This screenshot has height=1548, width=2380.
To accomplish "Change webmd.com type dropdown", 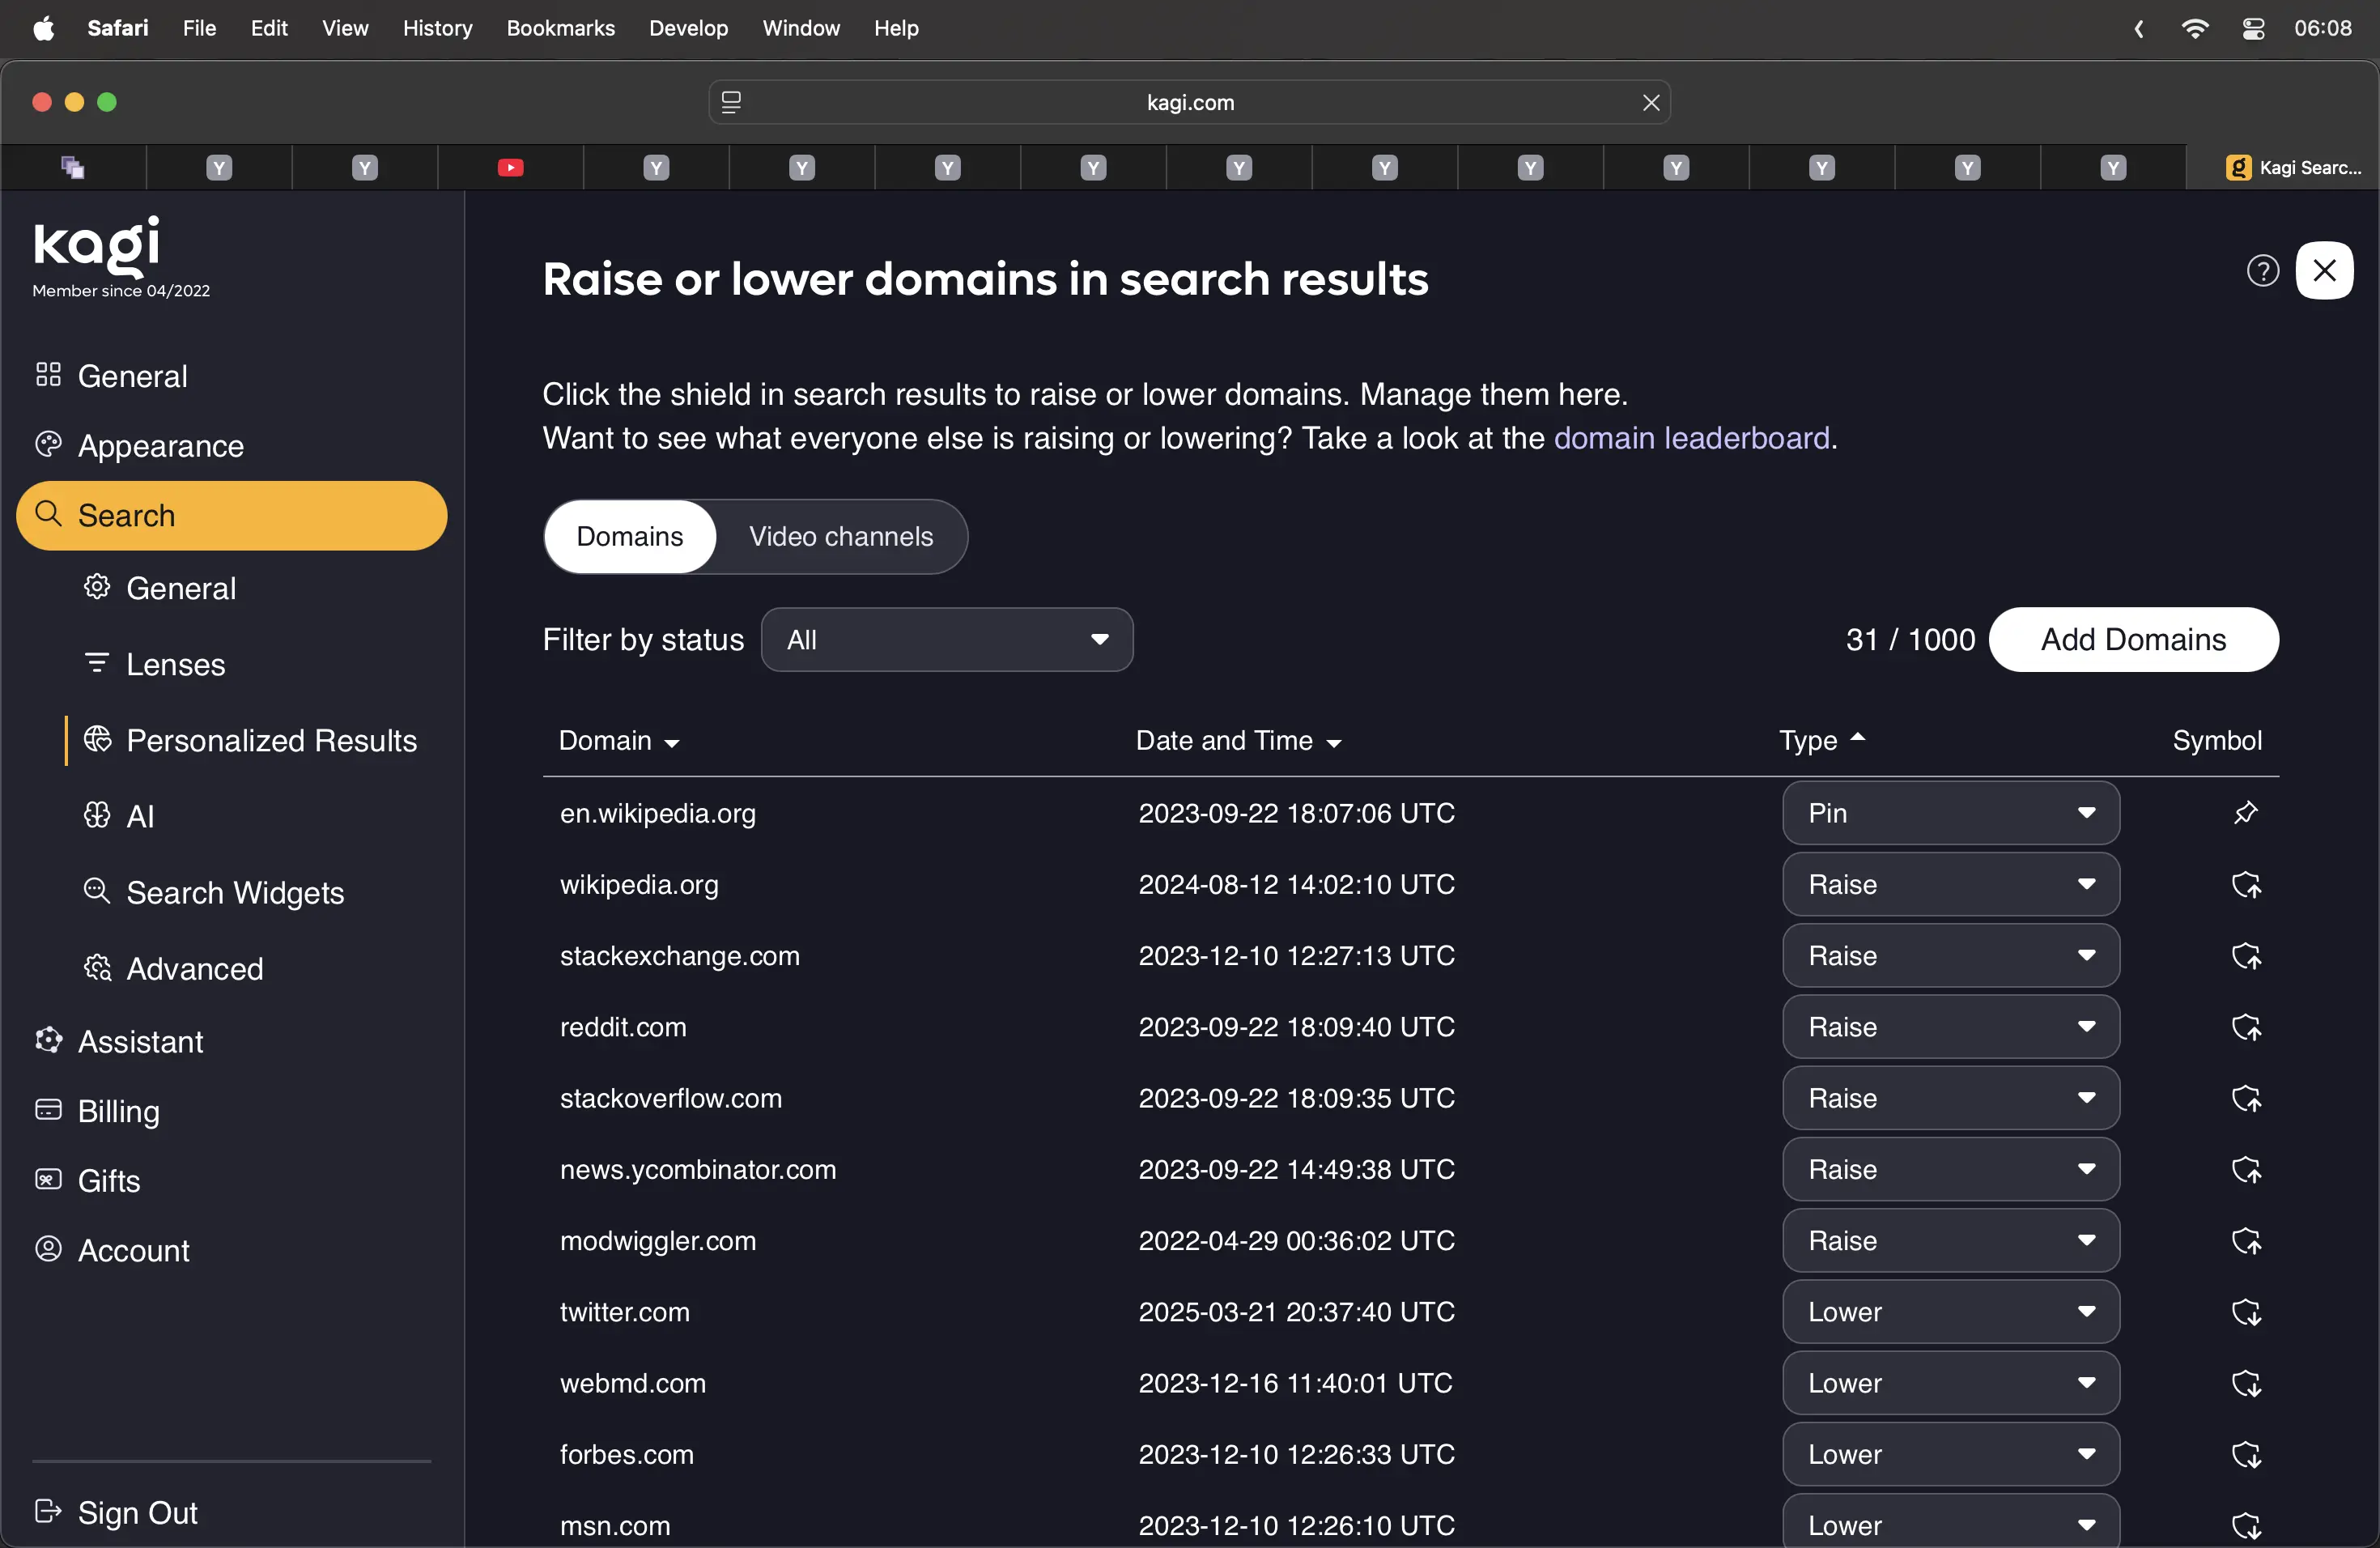I will (1949, 1383).
